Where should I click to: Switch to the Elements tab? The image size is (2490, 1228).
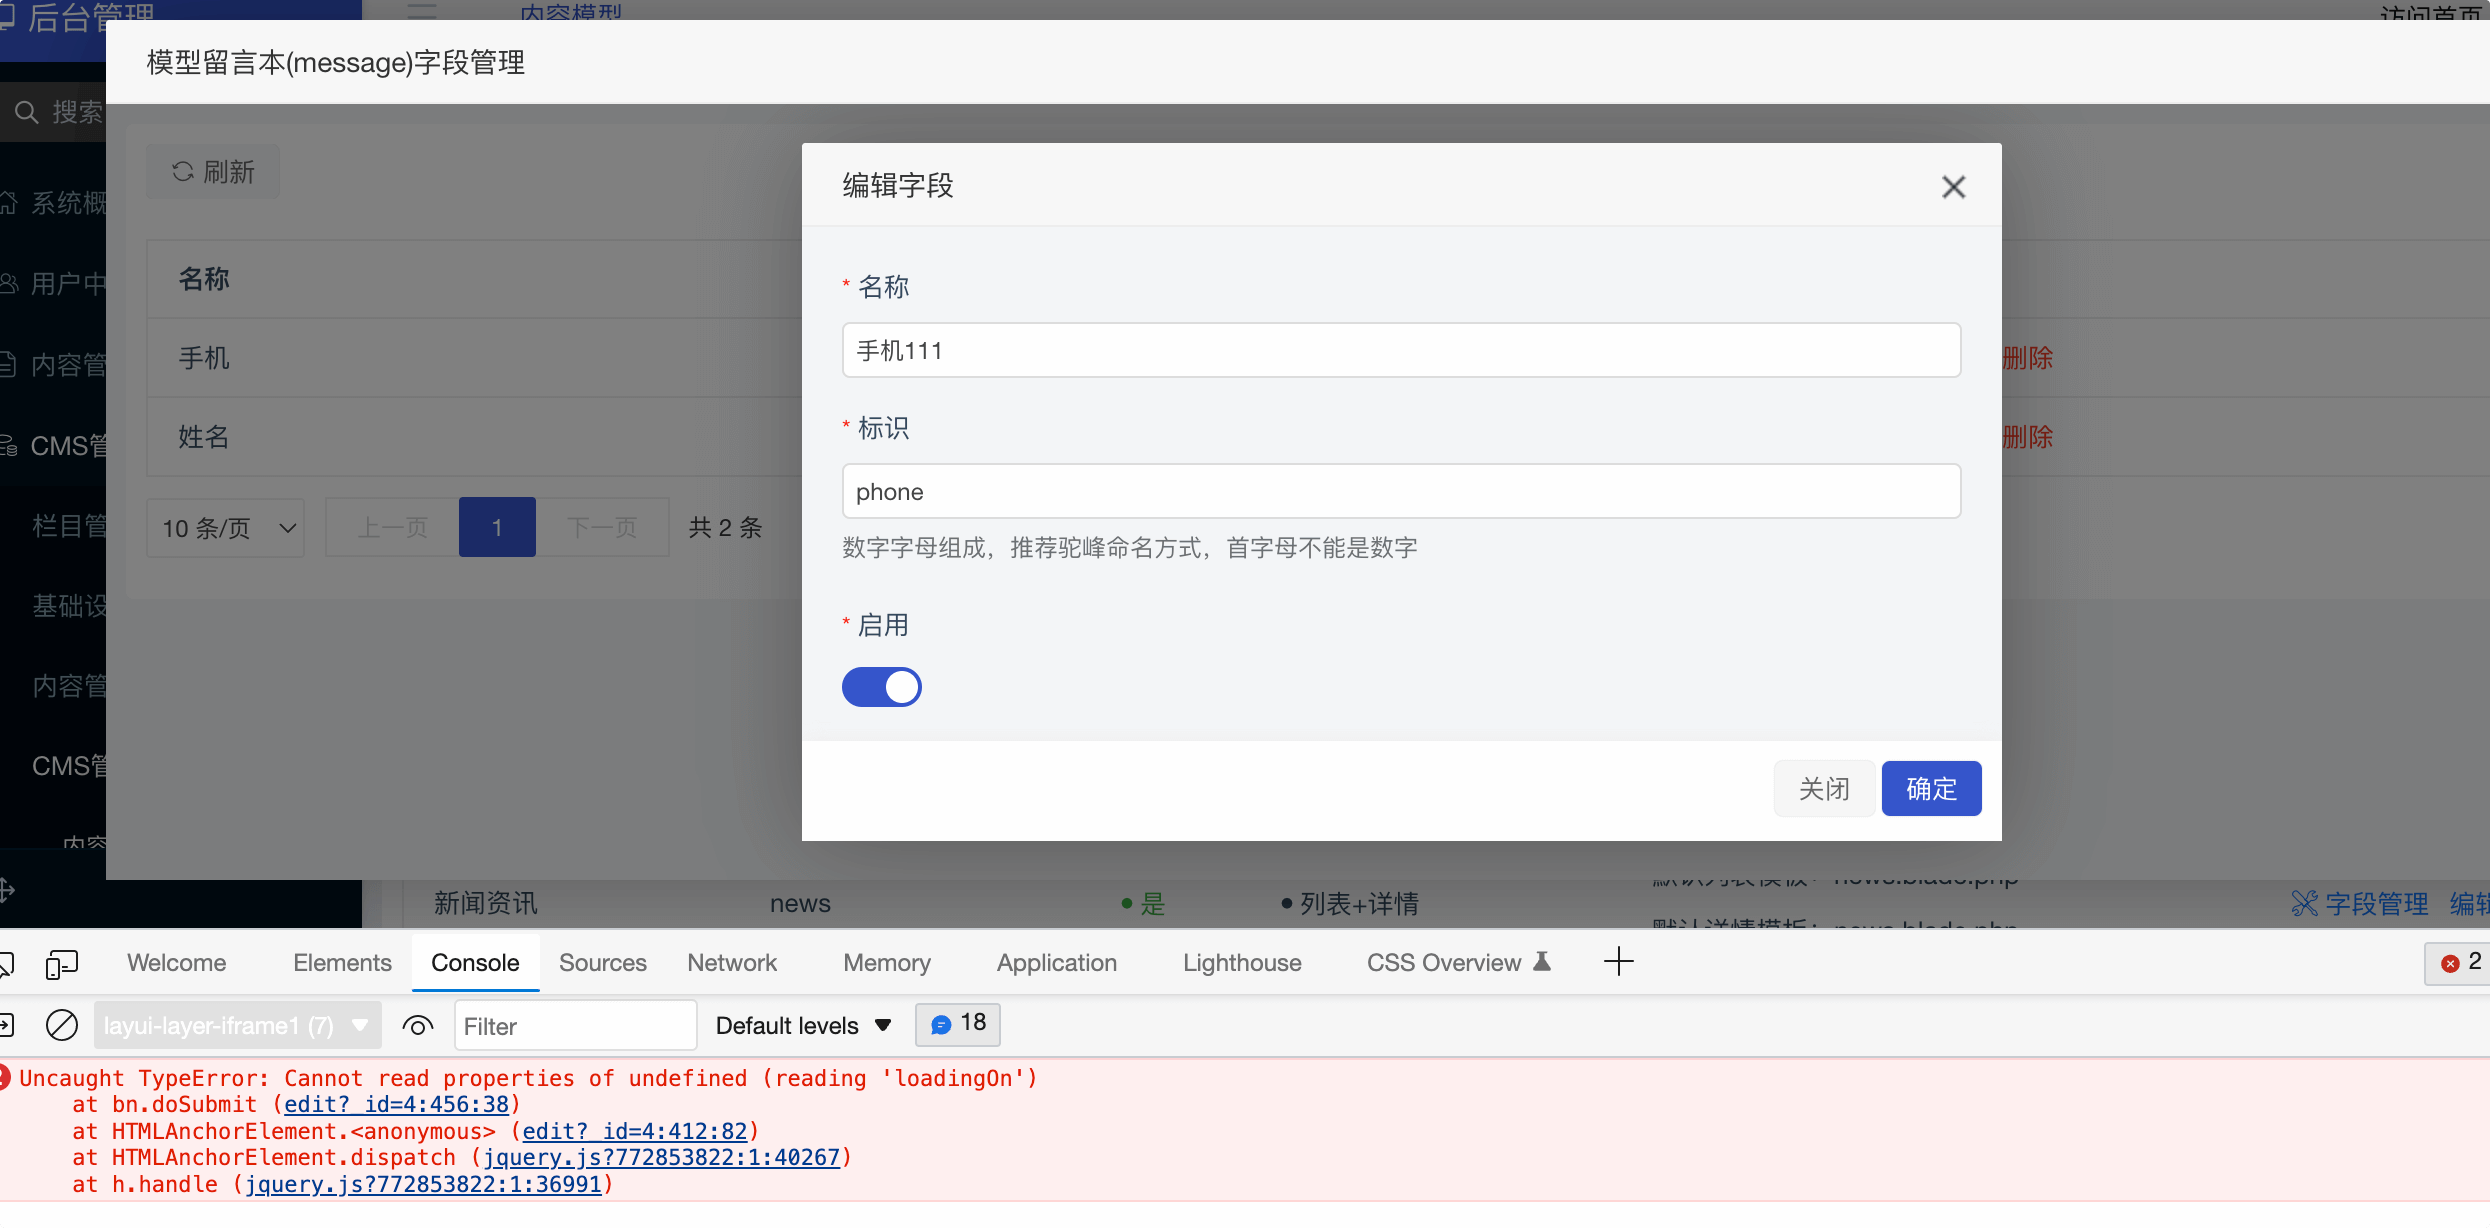(342, 963)
